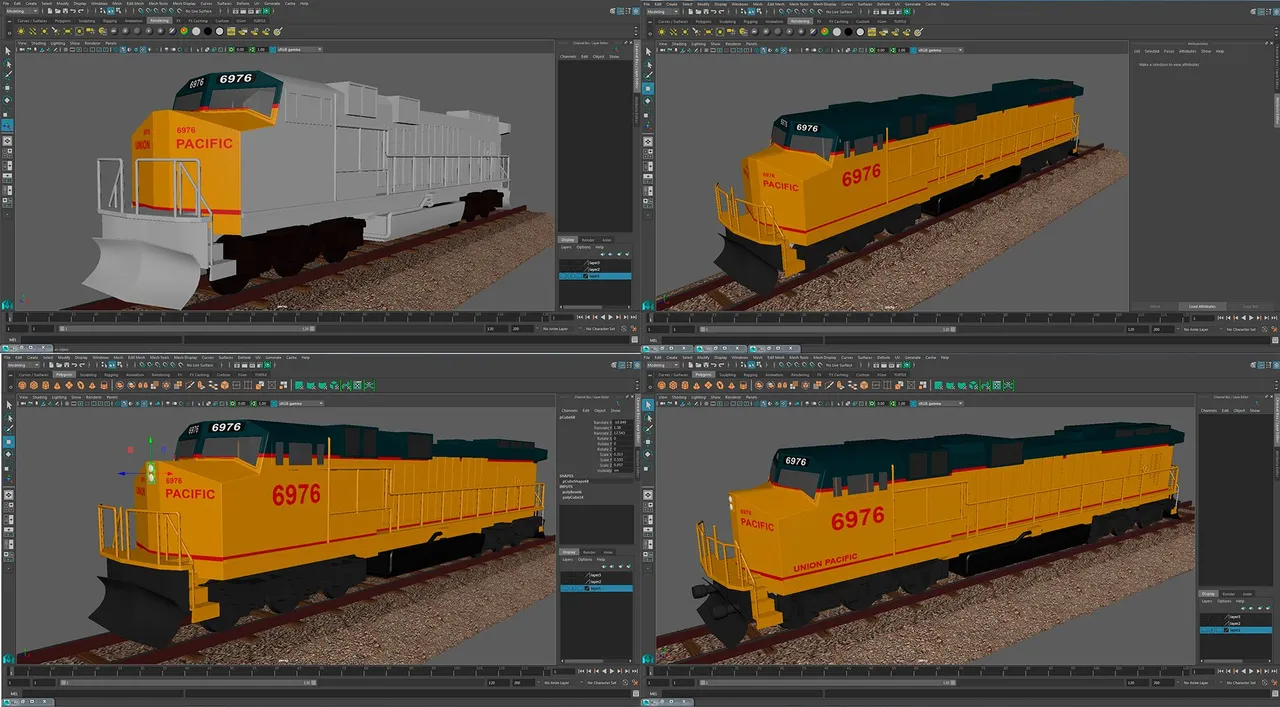Click the white material sphere on top-left Rendering shelf

pos(196,31)
